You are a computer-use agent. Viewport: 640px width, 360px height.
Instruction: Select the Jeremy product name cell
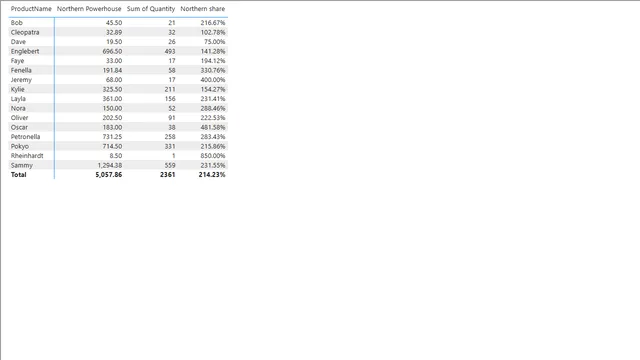click(21, 80)
